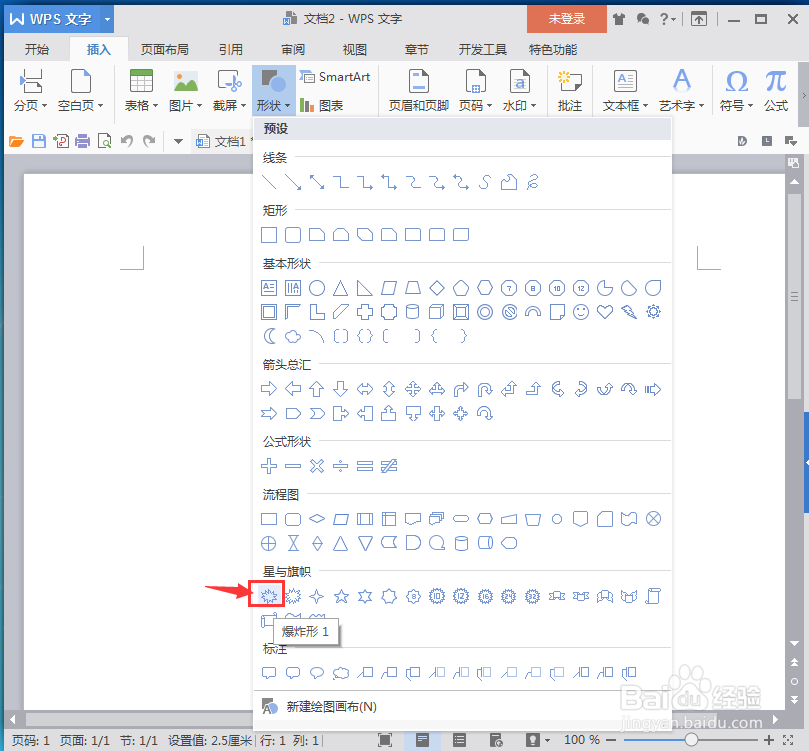Switch to the 视图 tab
Image resolution: width=809 pixels, height=751 pixels.
(x=354, y=50)
